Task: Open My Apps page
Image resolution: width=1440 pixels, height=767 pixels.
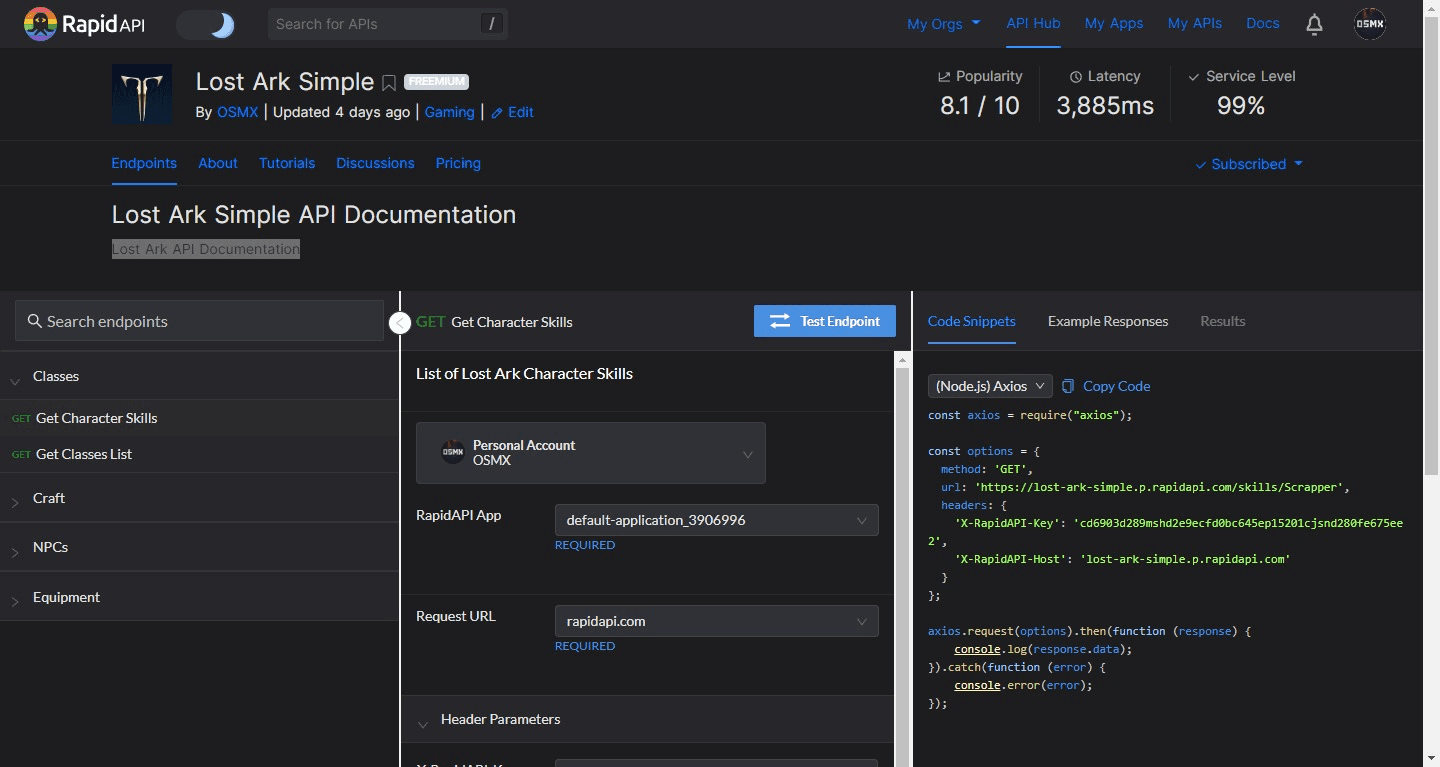Action: point(1114,23)
